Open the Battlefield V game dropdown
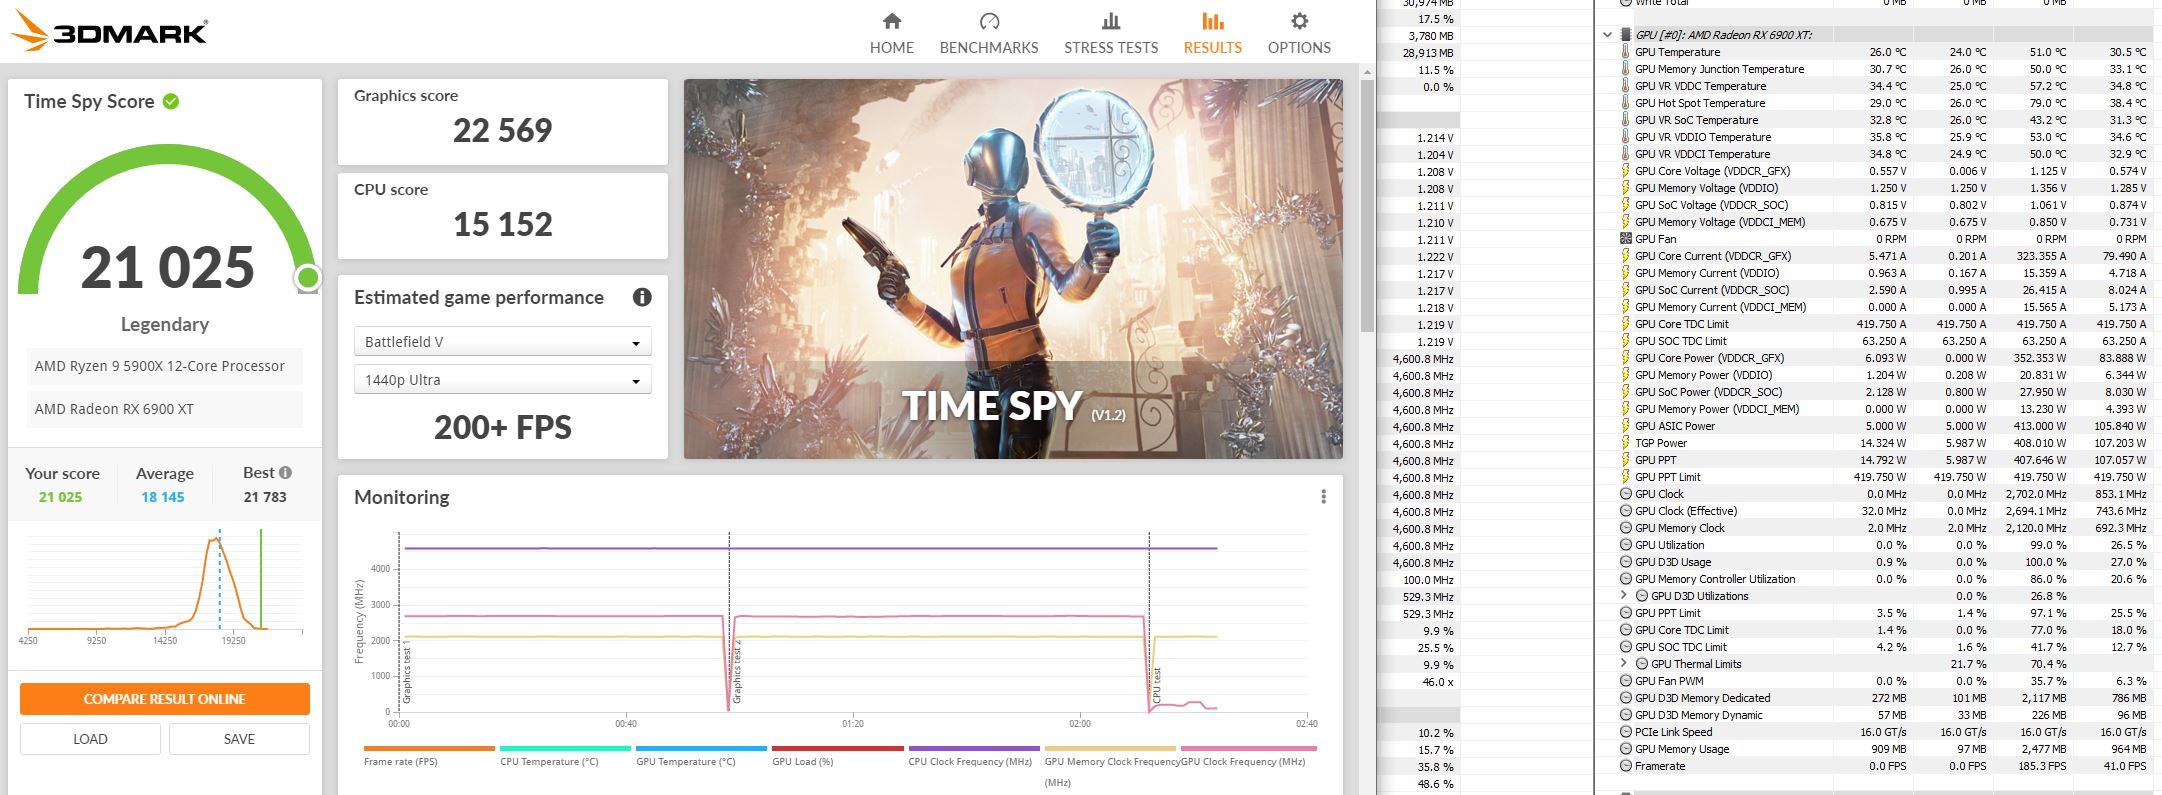 [x=502, y=342]
